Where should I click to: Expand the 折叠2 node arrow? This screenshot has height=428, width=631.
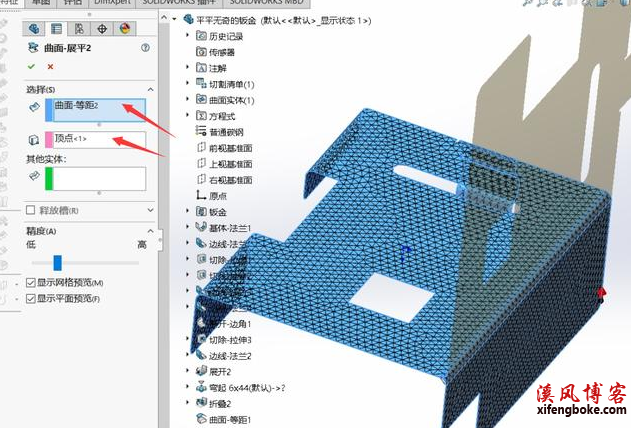click(187, 402)
